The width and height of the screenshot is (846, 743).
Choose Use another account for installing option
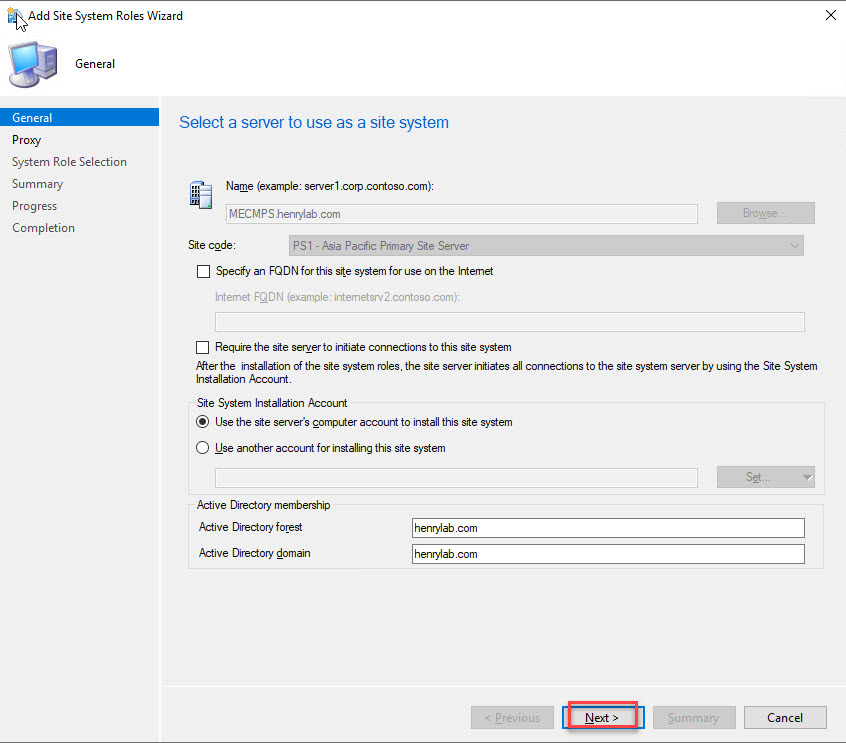[204, 448]
